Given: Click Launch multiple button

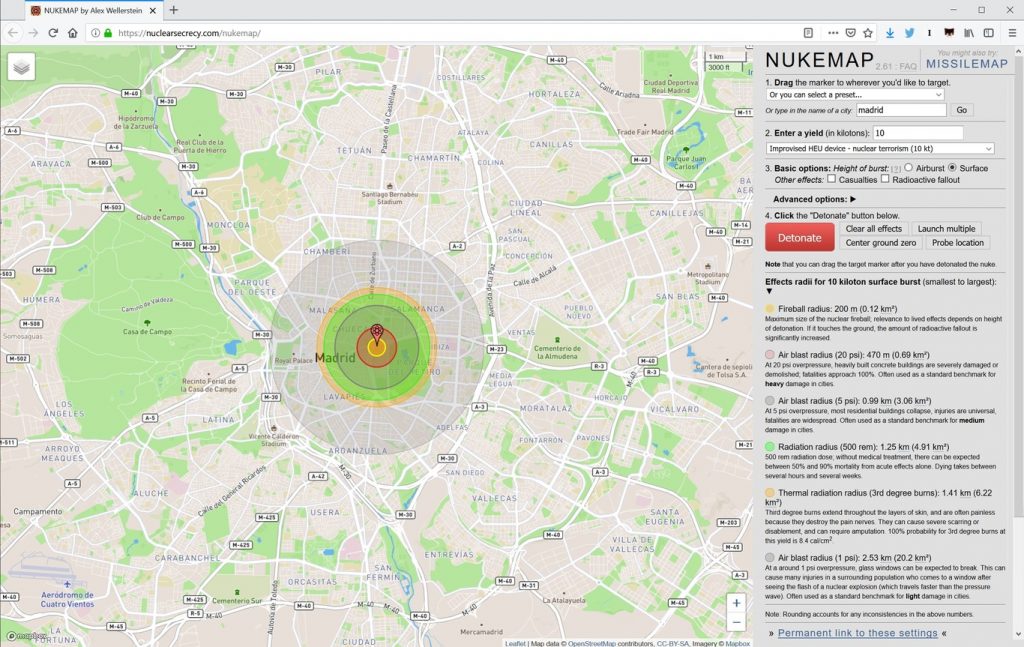Looking at the screenshot, I should [946, 229].
